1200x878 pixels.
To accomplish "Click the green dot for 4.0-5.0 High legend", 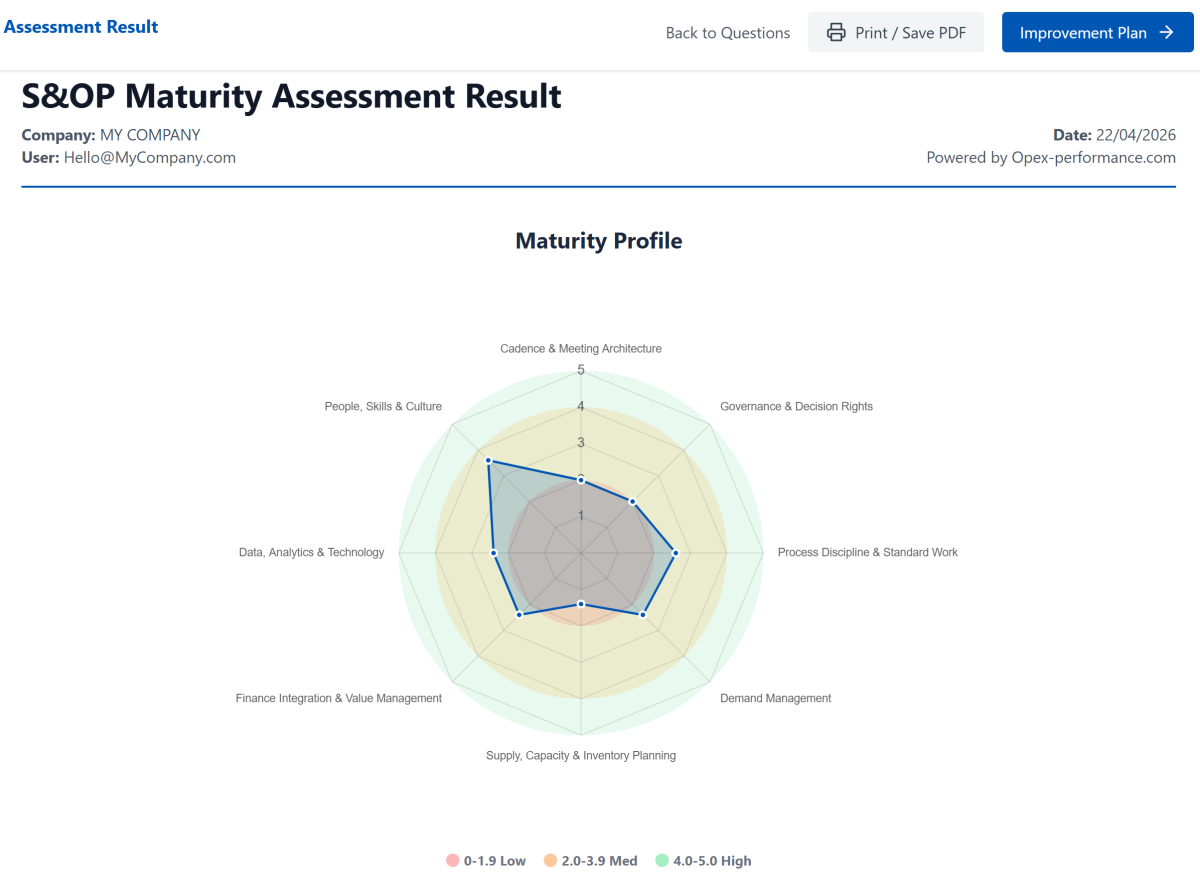I will tap(661, 860).
